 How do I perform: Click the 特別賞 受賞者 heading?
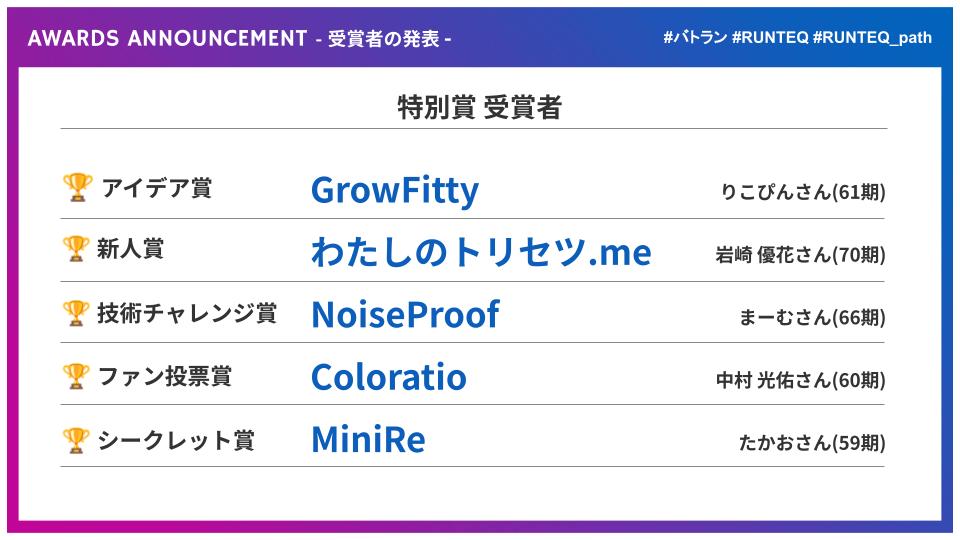click(479, 107)
